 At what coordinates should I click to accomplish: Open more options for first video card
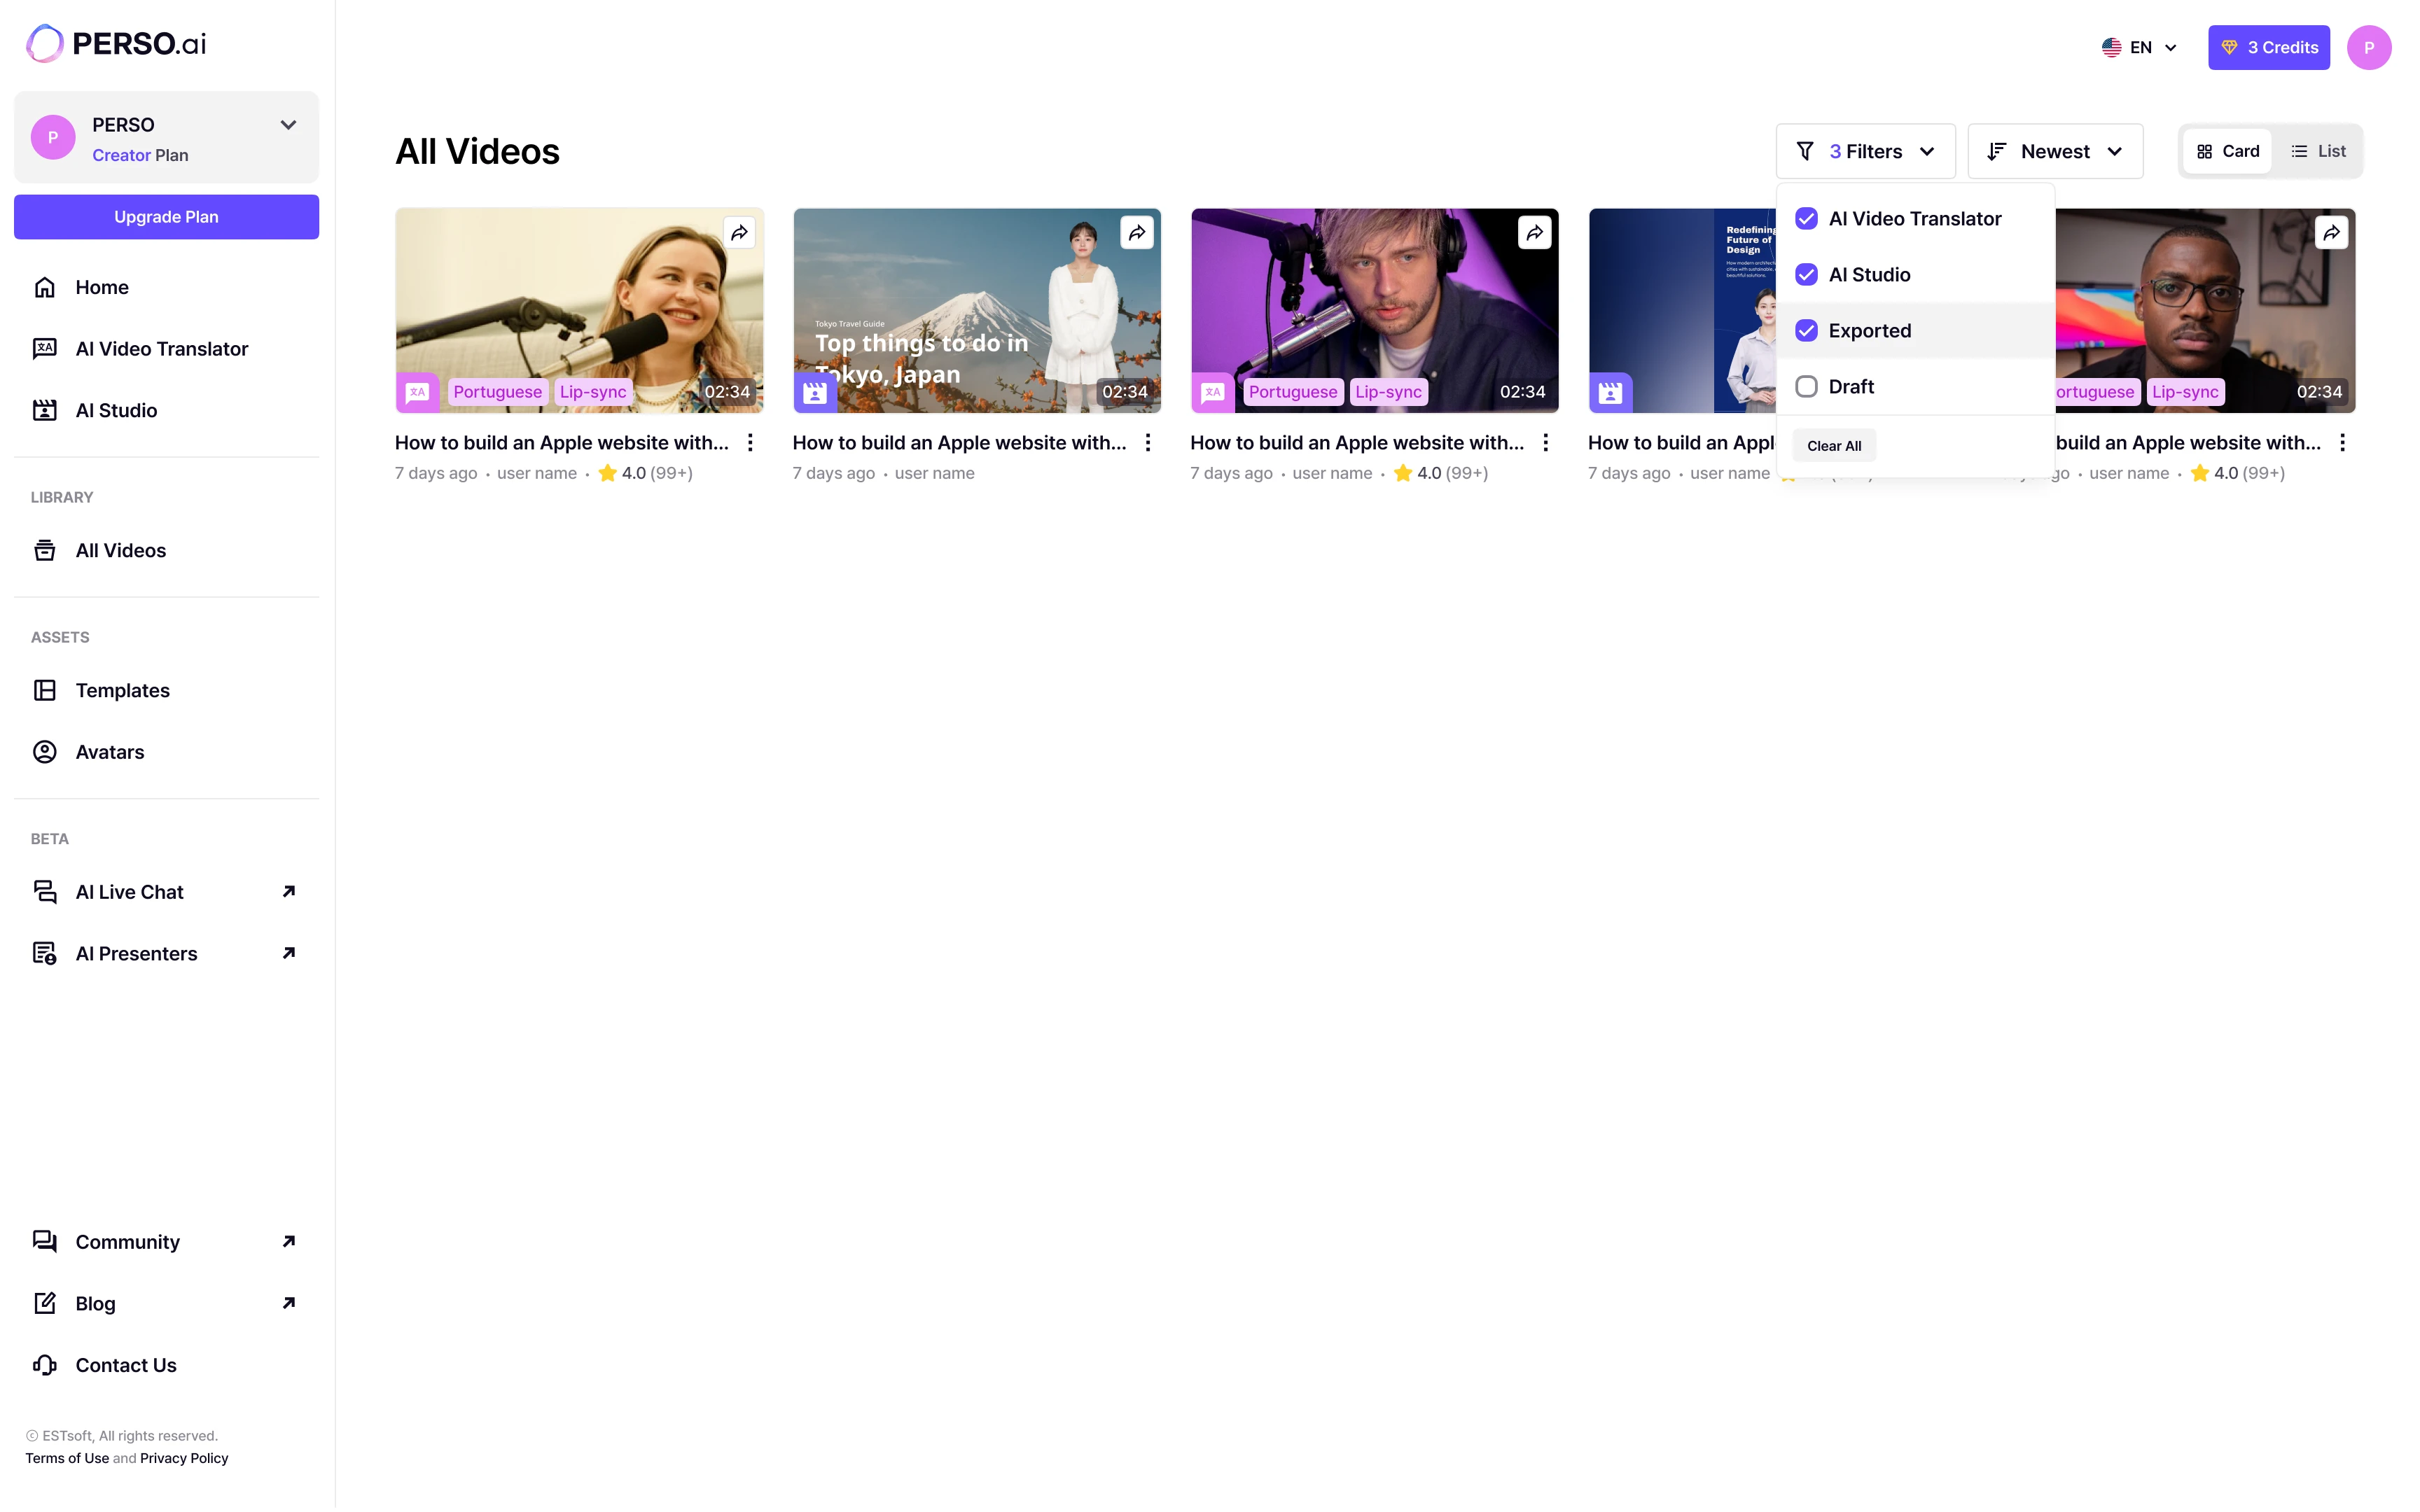(750, 443)
